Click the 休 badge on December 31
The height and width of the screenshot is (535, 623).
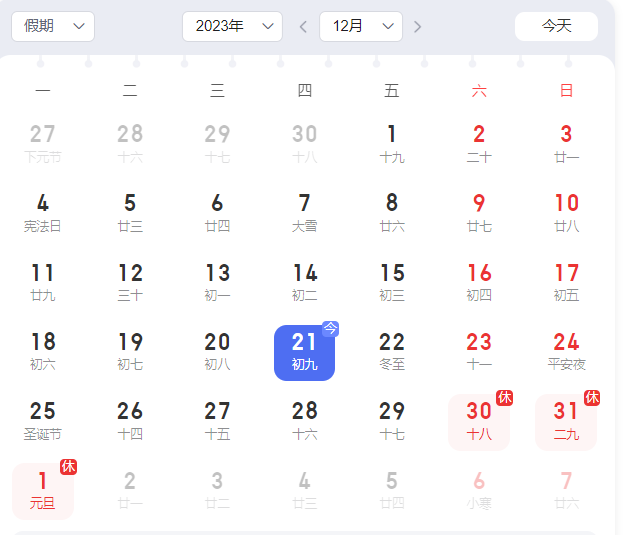click(592, 398)
